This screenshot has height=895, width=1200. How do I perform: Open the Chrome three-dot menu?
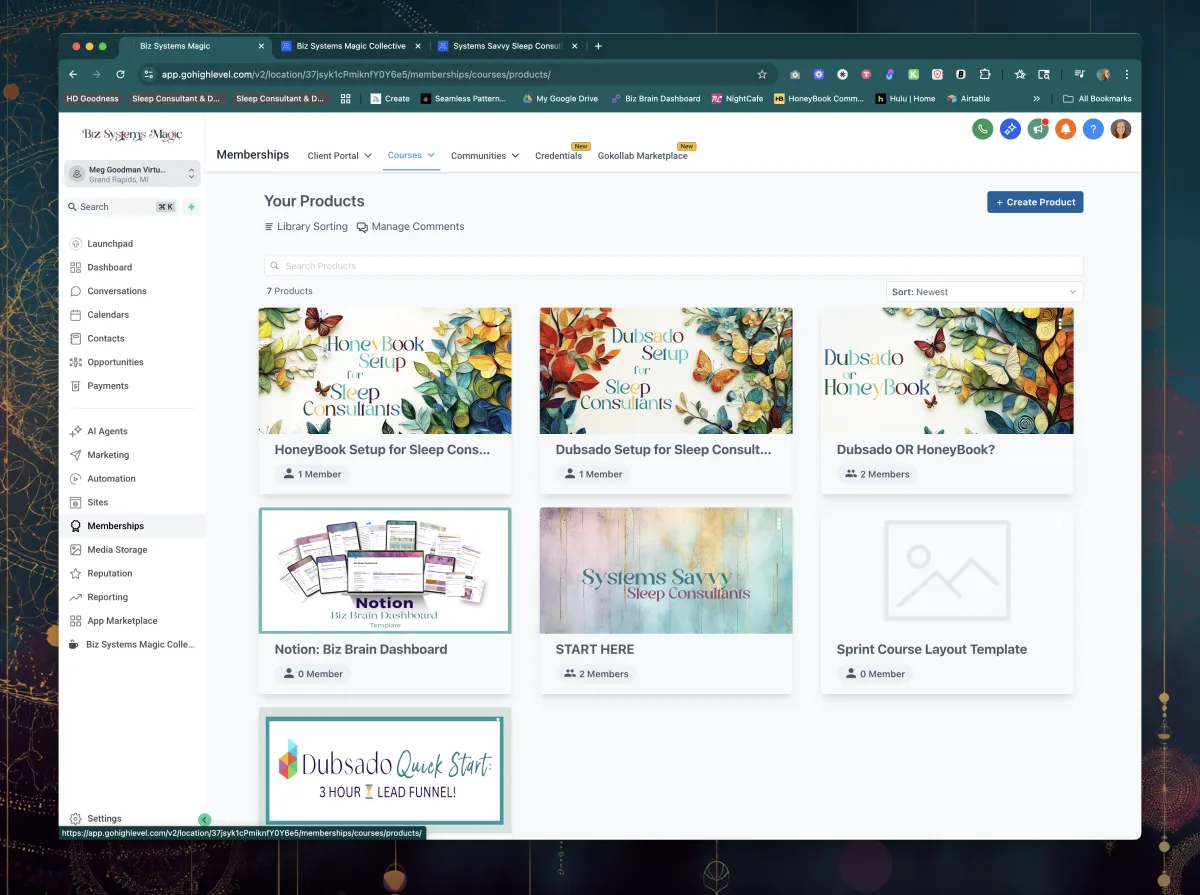pos(1127,74)
